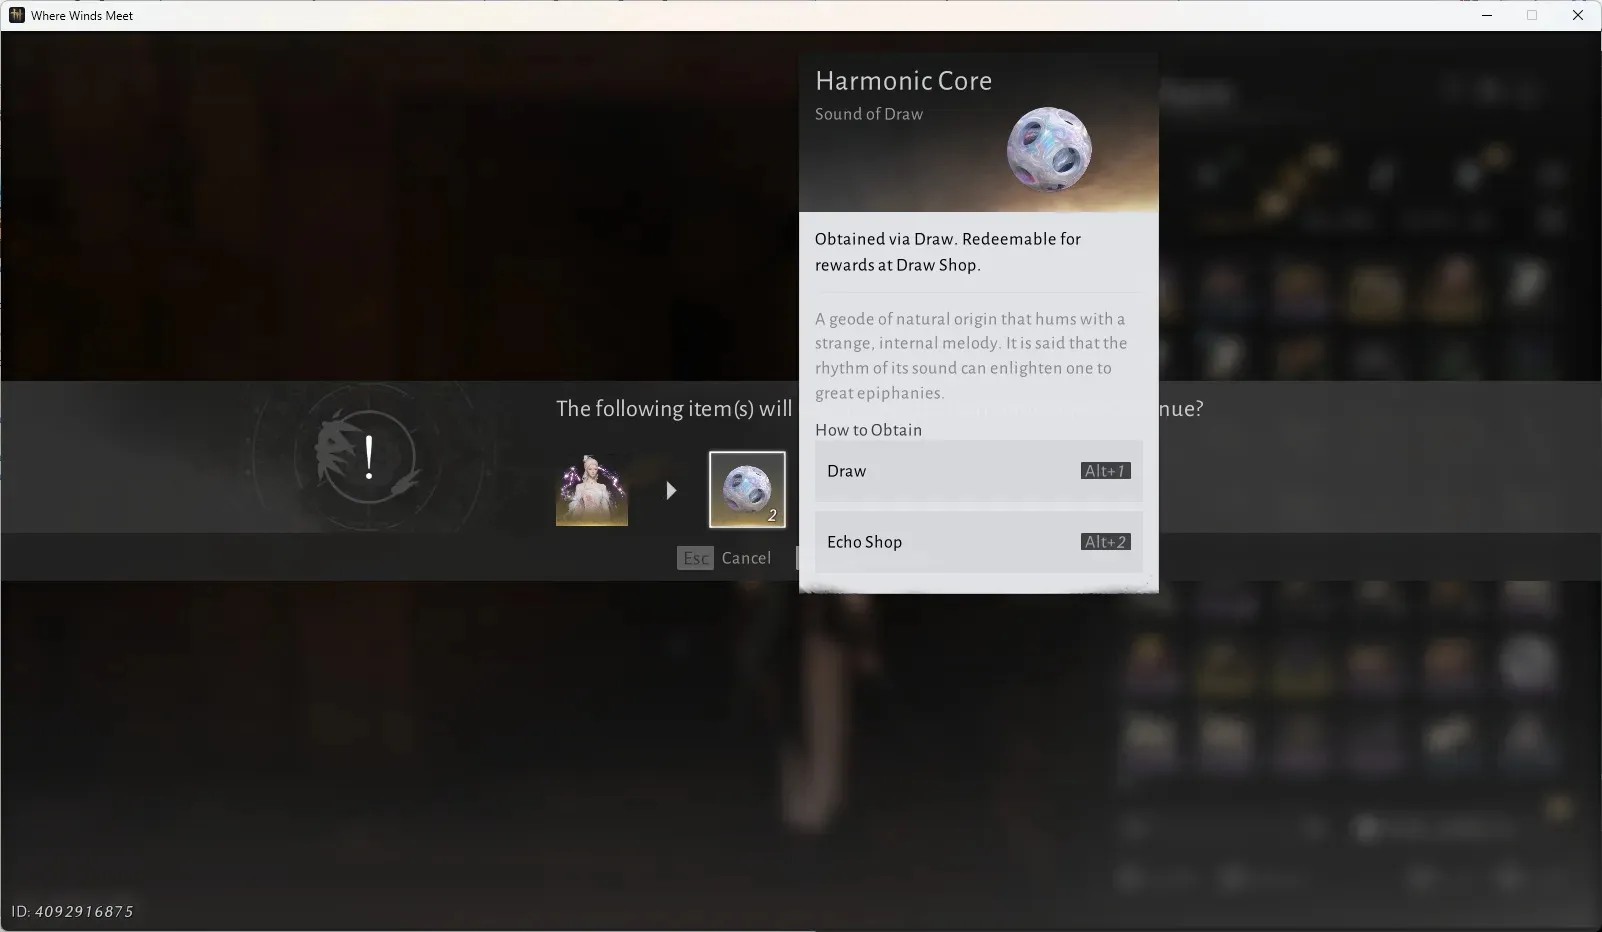
Task: Minimize the Where Winds Meet window
Action: pos(1487,15)
